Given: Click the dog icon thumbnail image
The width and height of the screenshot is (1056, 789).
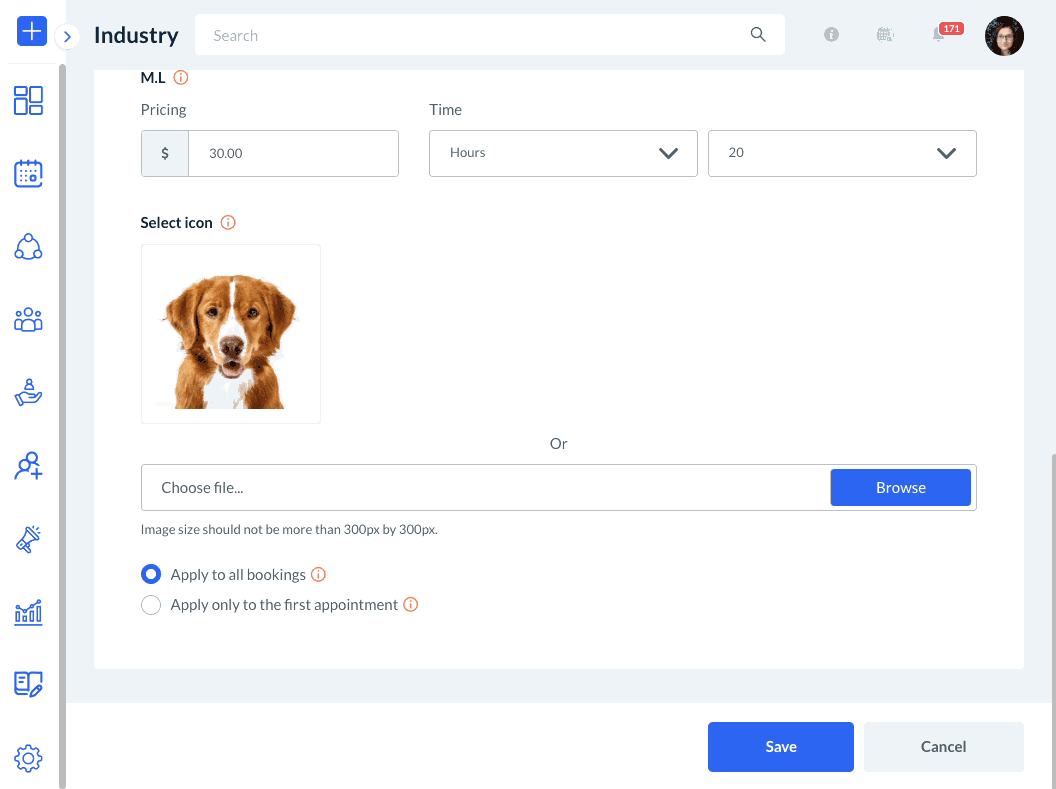Looking at the screenshot, I should click(231, 334).
